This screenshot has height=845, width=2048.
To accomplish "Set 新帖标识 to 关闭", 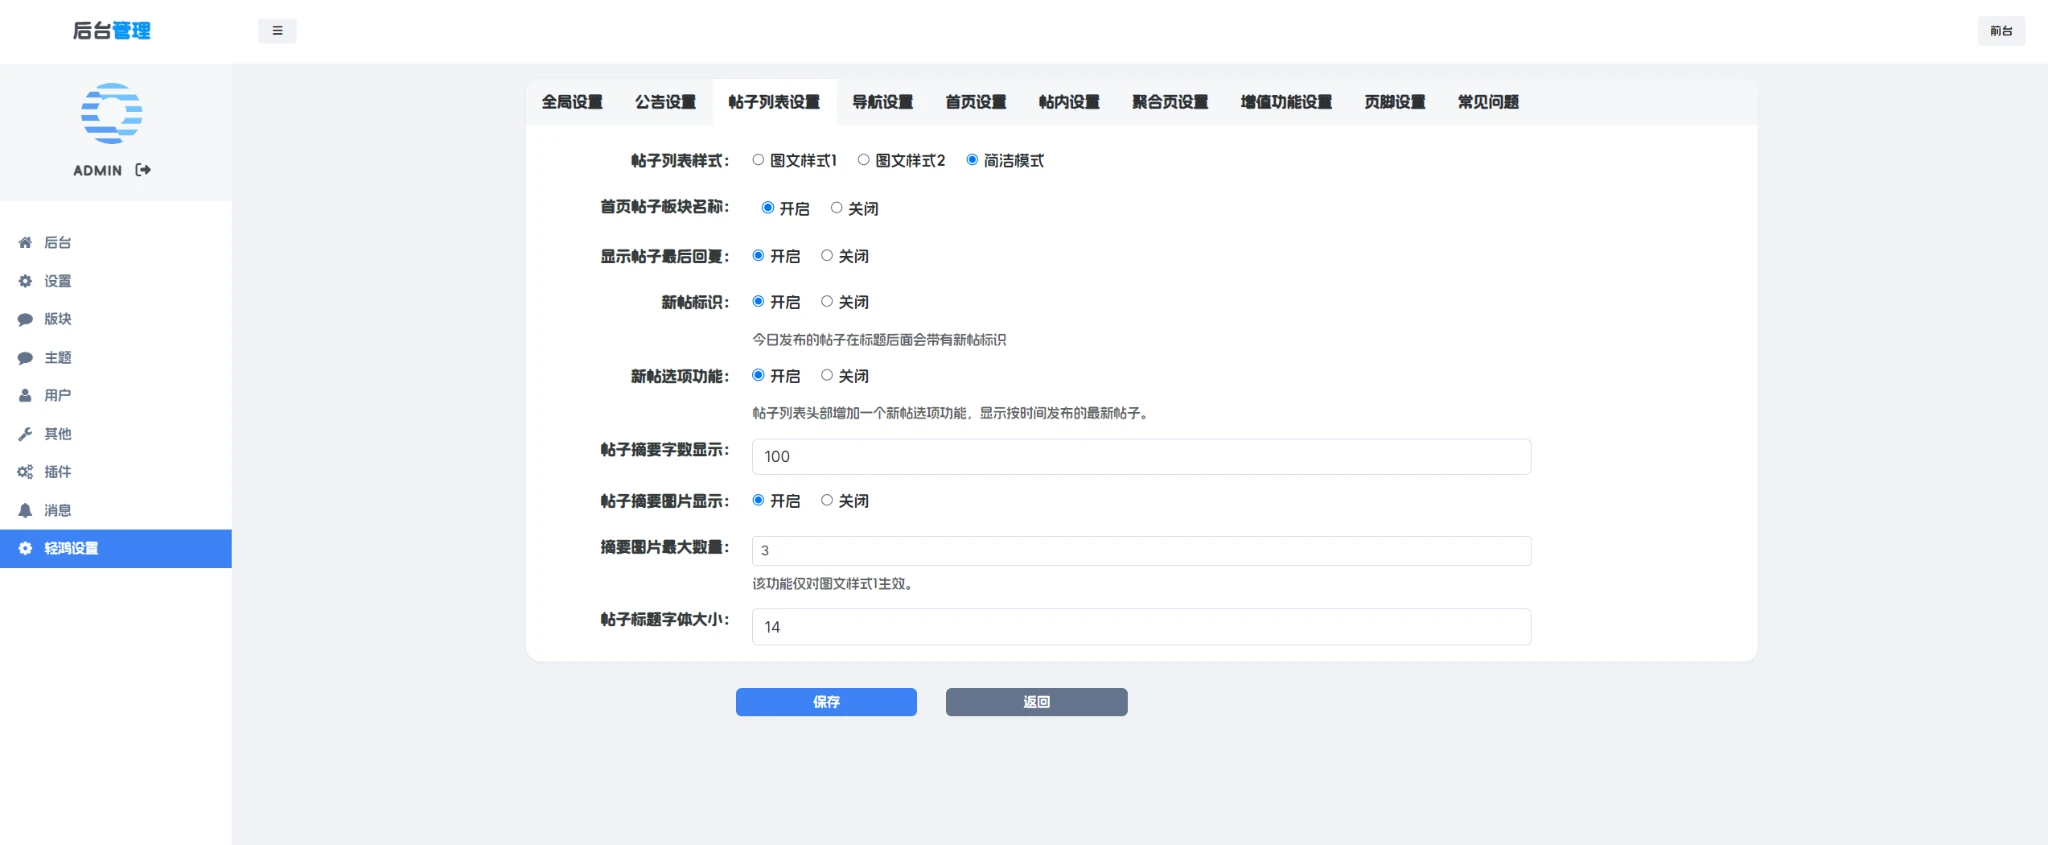I will coord(827,301).
